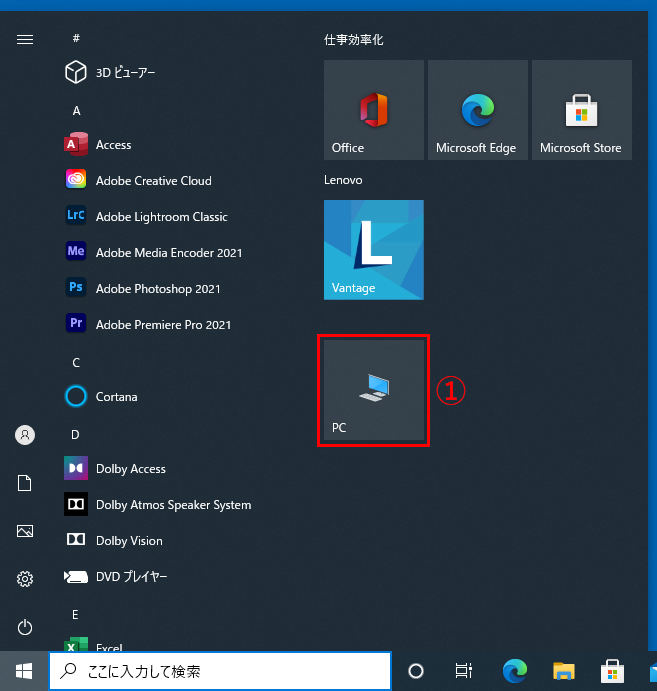This screenshot has width=657, height=691.
Task: Click the 仕事効率化 group title
Action: (x=353, y=40)
